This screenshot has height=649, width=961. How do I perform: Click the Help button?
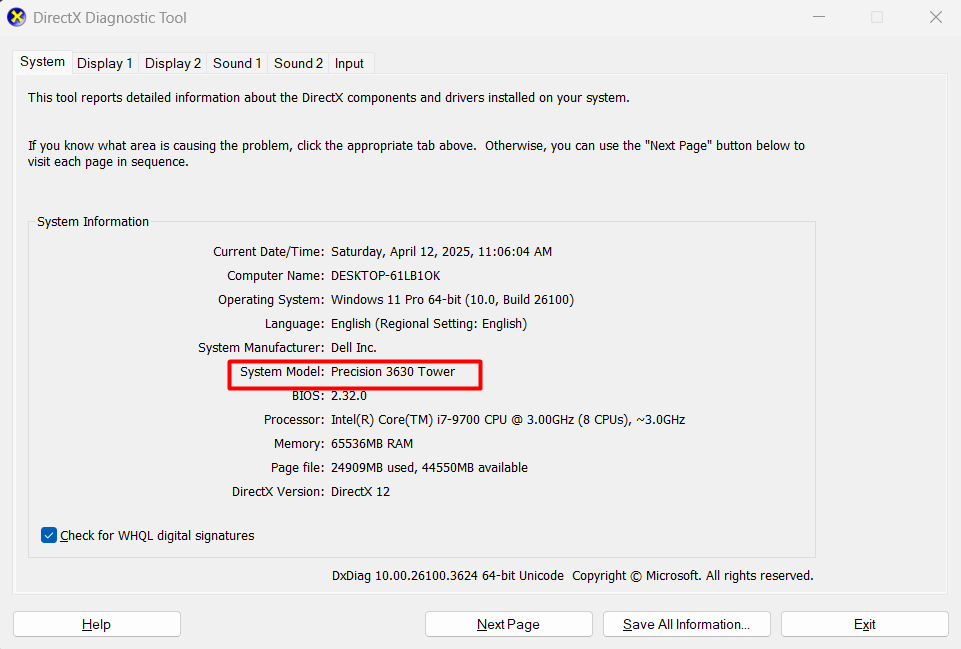point(97,624)
